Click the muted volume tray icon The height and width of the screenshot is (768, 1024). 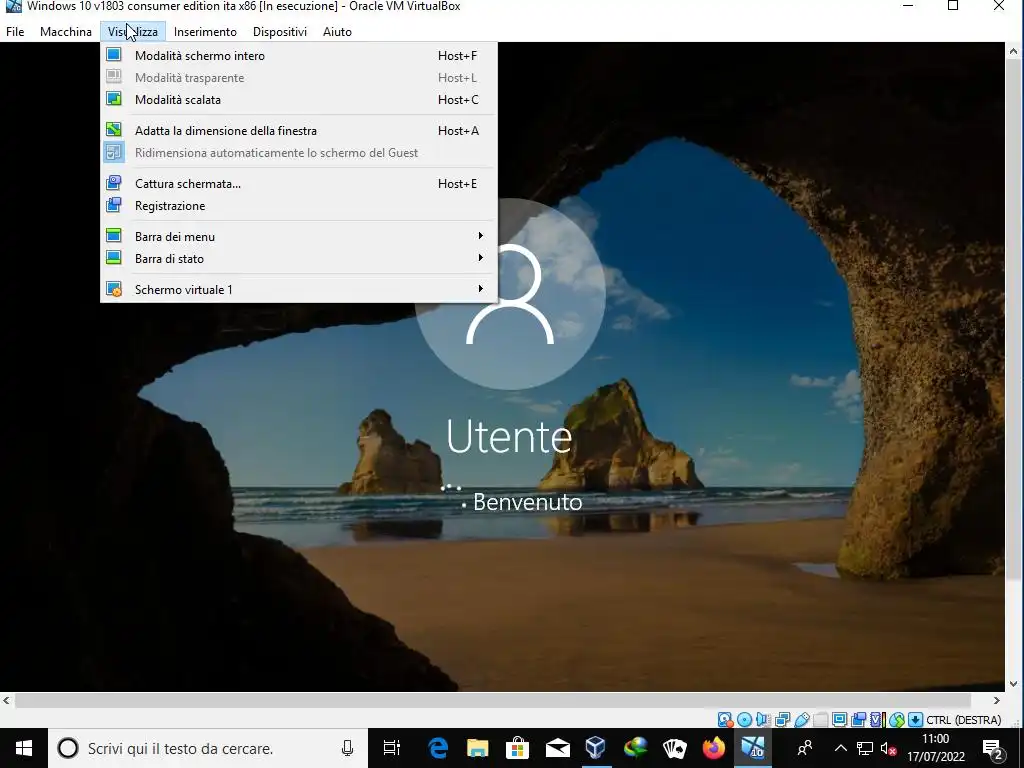tap(888, 748)
